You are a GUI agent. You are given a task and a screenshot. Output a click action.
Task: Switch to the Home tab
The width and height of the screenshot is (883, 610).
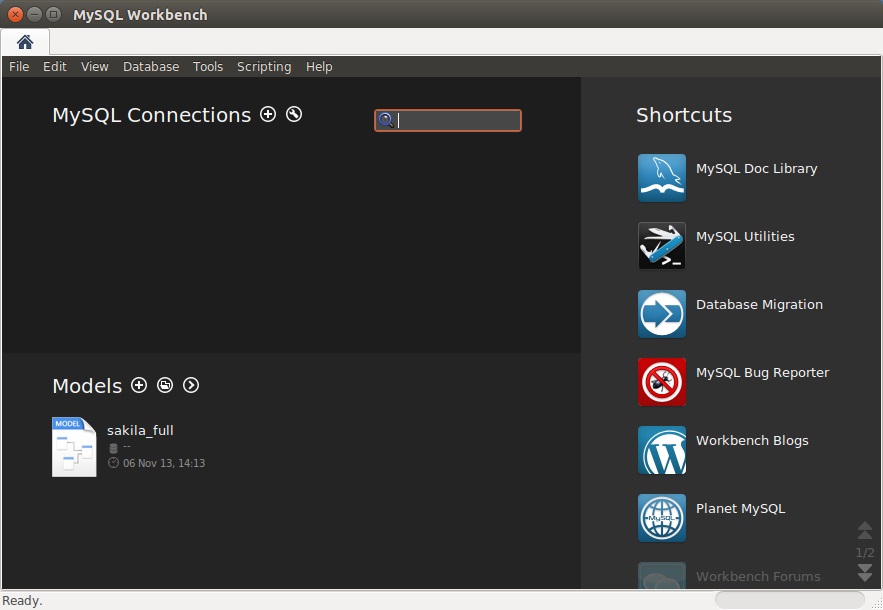[x=25, y=42]
